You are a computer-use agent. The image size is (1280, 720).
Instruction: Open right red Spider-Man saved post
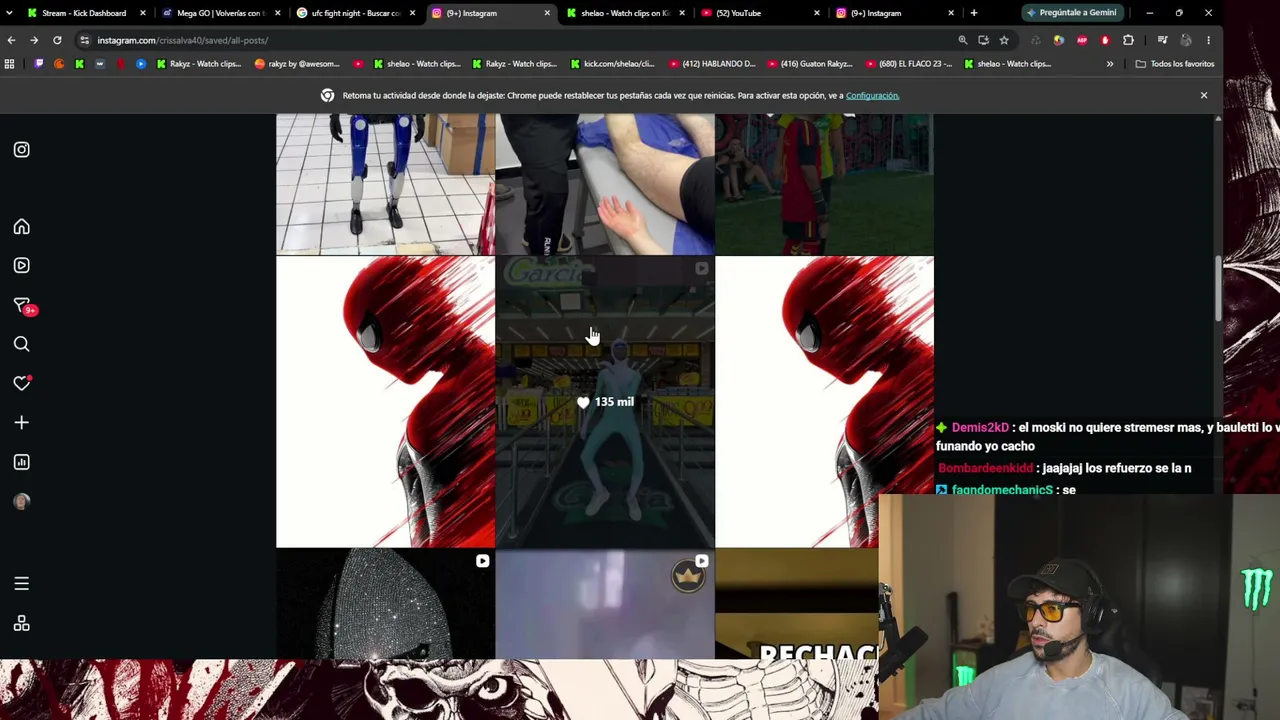point(825,402)
